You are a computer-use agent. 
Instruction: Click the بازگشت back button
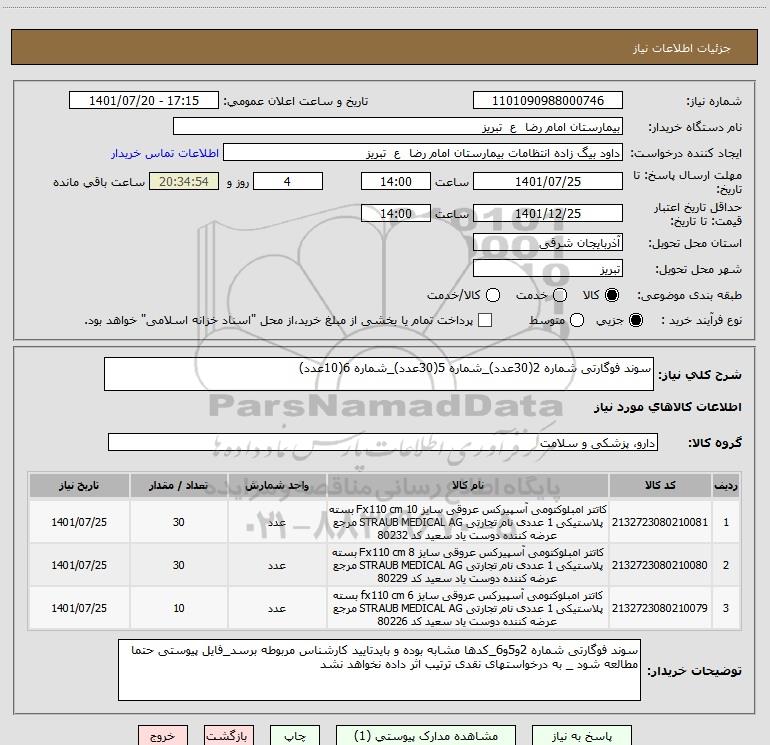229,736
